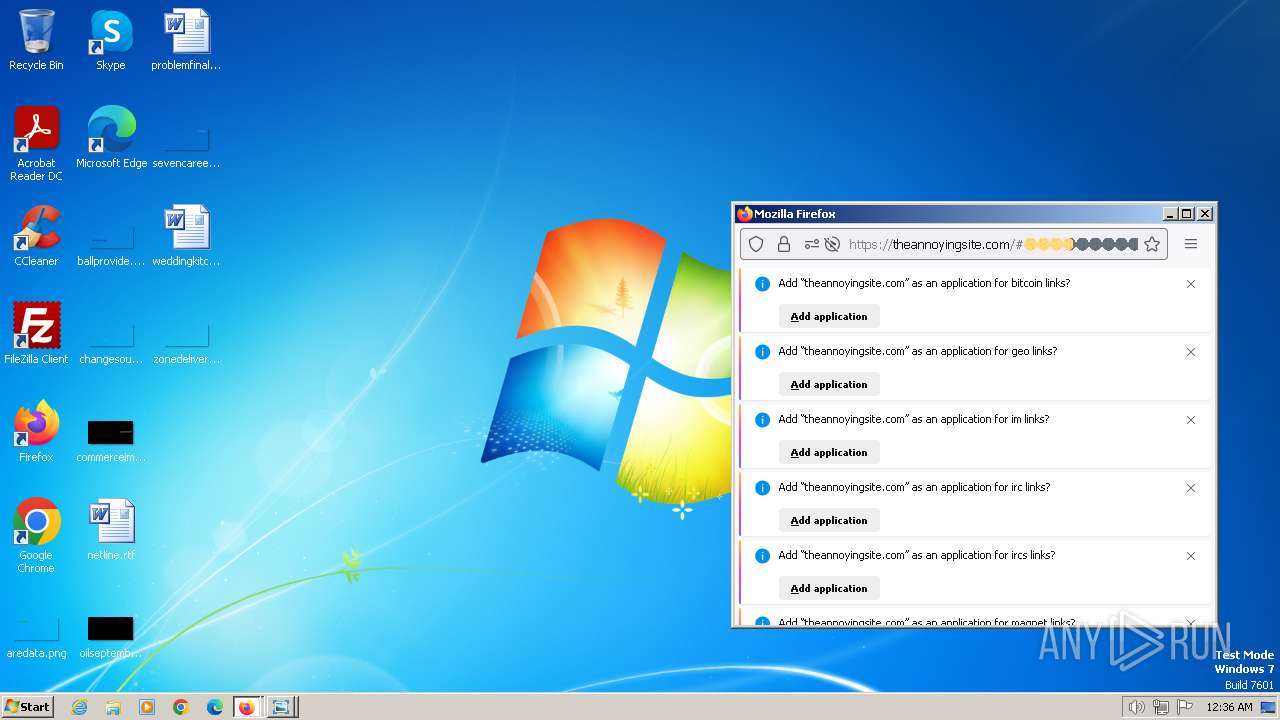Click the network tray icon
1280x720 pixels.
coord(1161,707)
